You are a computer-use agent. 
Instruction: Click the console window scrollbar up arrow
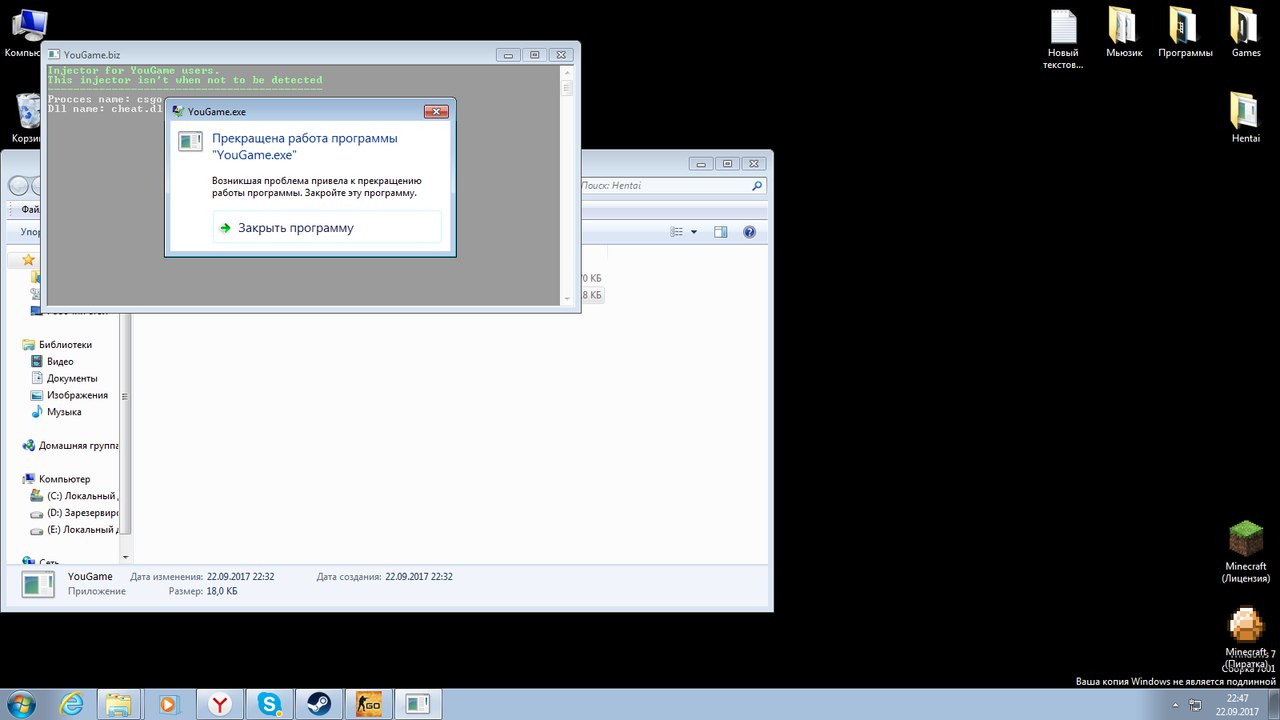(x=567, y=72)
